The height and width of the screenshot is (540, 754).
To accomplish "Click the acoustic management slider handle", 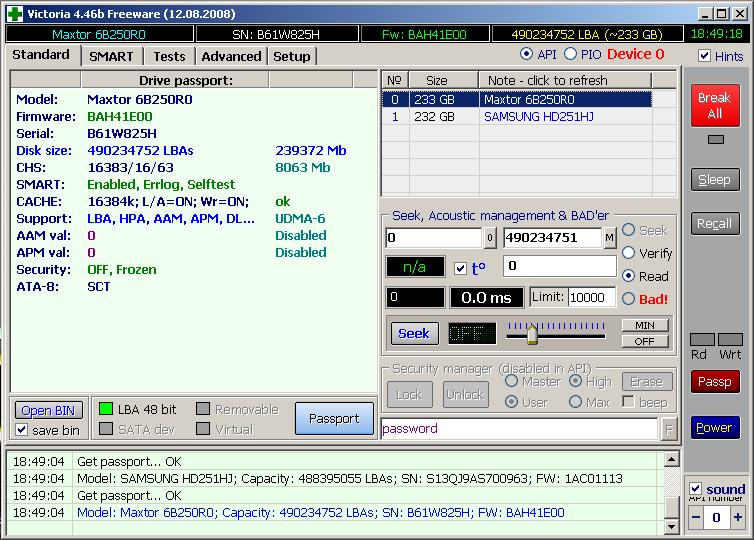I will pos(532,333).
